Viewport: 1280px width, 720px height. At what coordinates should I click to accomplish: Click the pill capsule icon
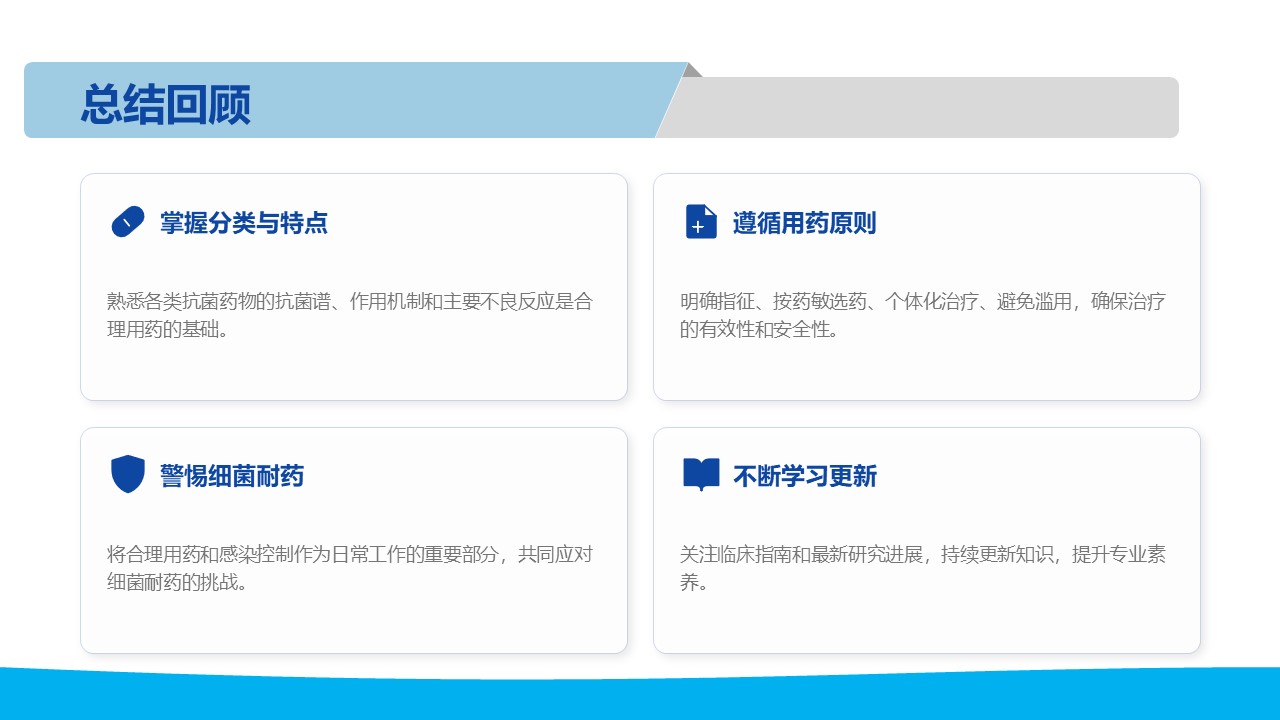(x=127, y=222)
